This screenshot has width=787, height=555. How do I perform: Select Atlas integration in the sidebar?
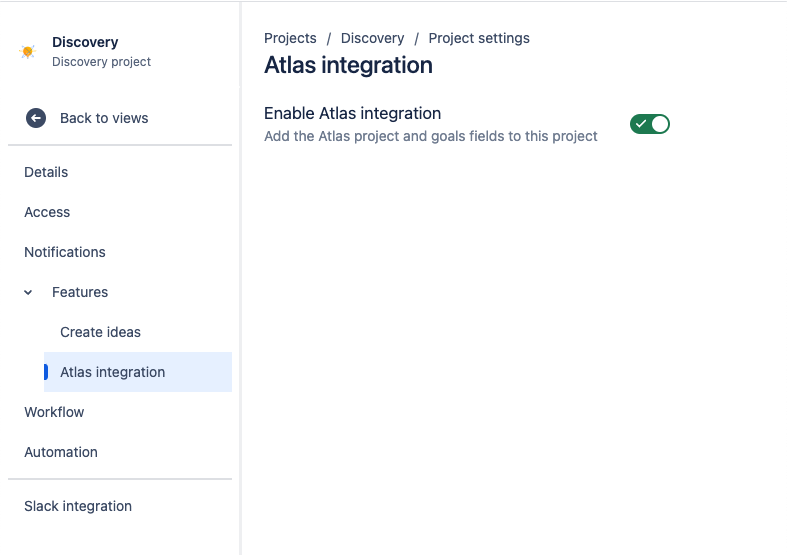pos(112,372)
